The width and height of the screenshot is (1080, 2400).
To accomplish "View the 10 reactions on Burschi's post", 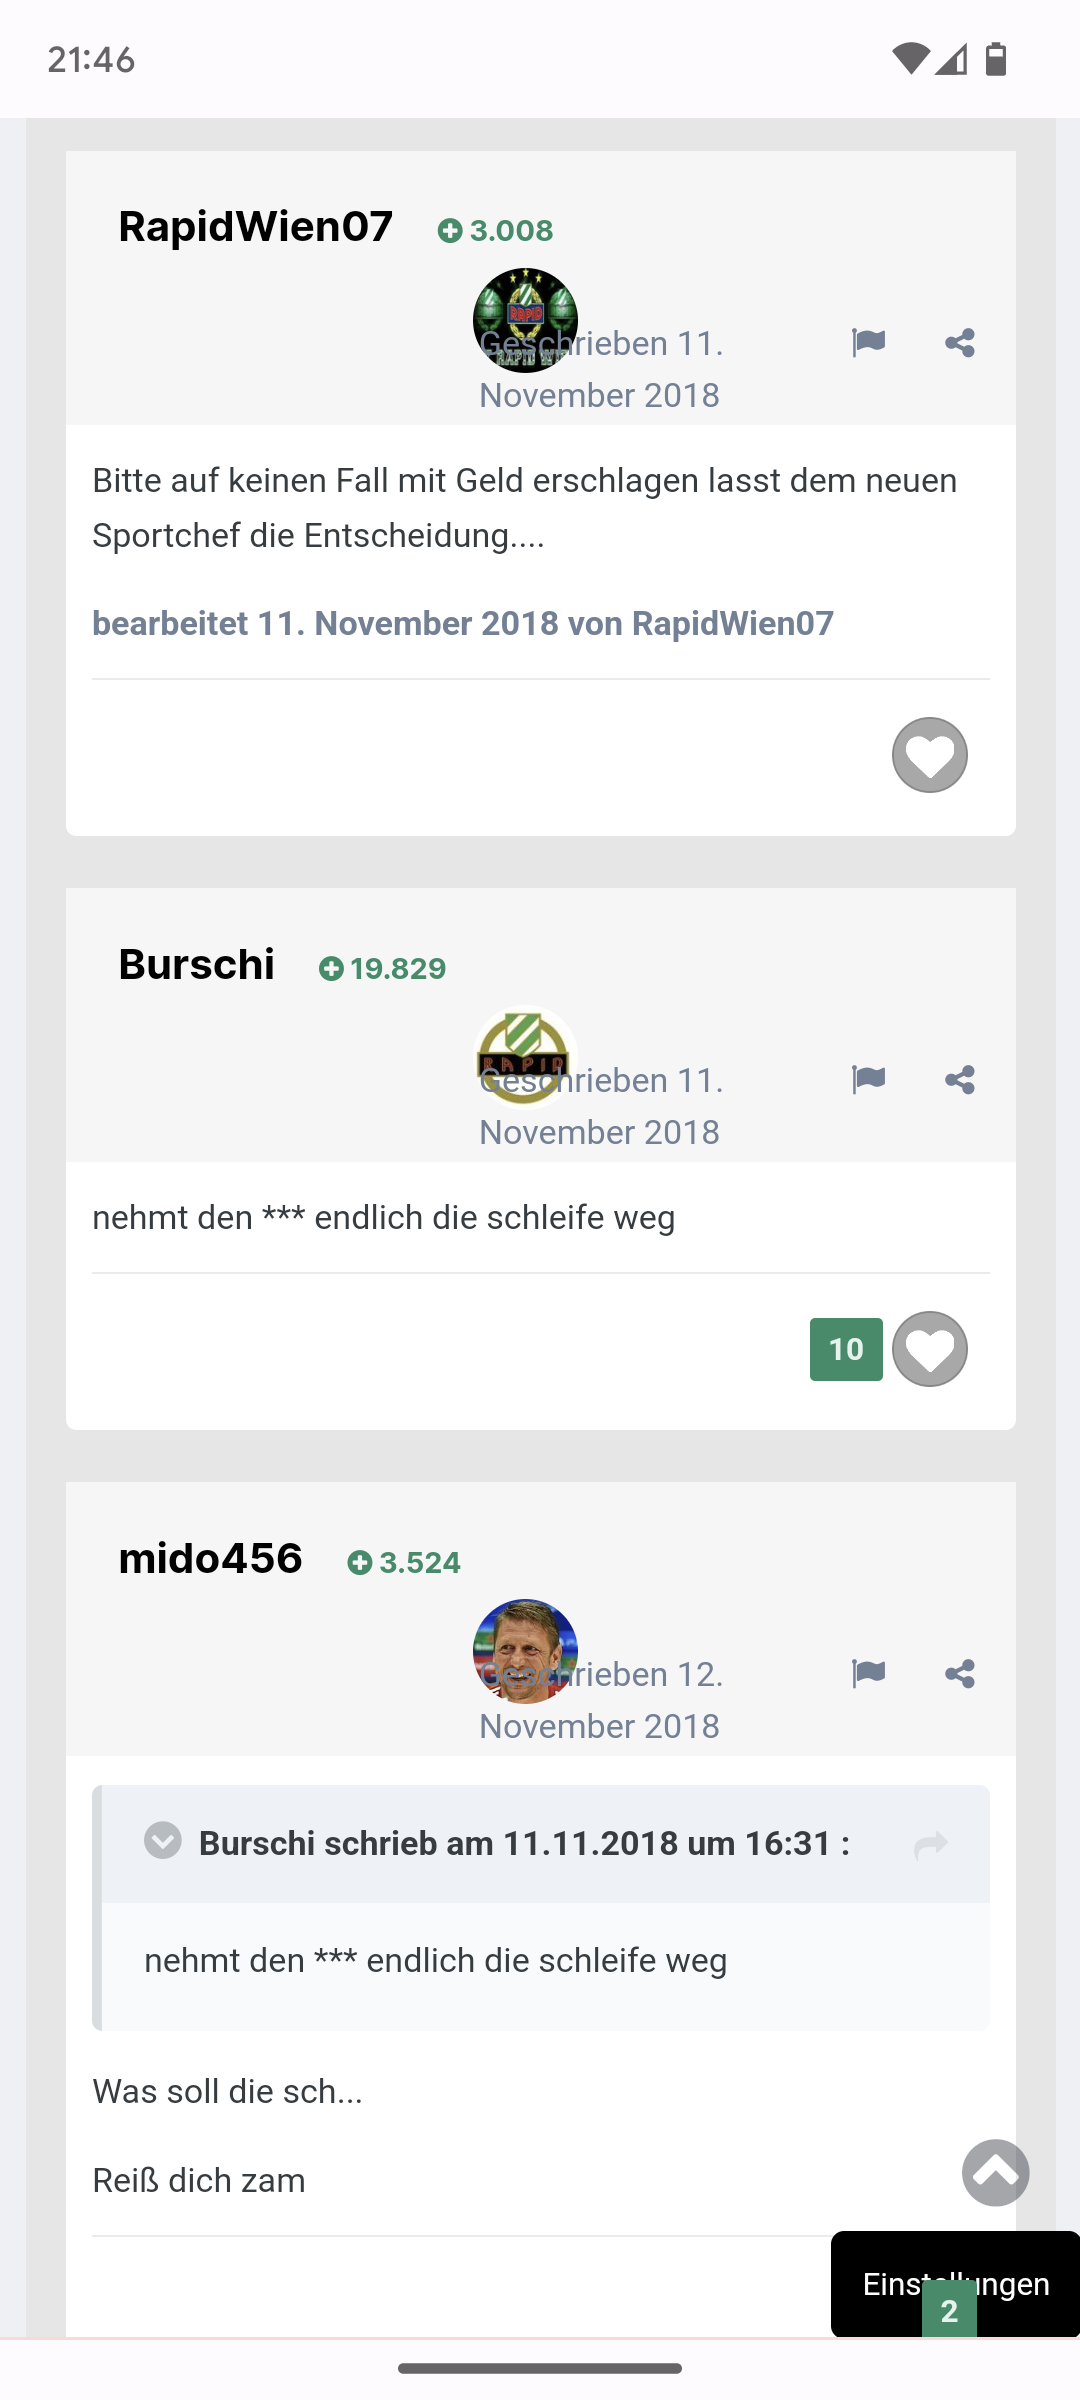I will pyautogui.click(x=846, y=1349).
